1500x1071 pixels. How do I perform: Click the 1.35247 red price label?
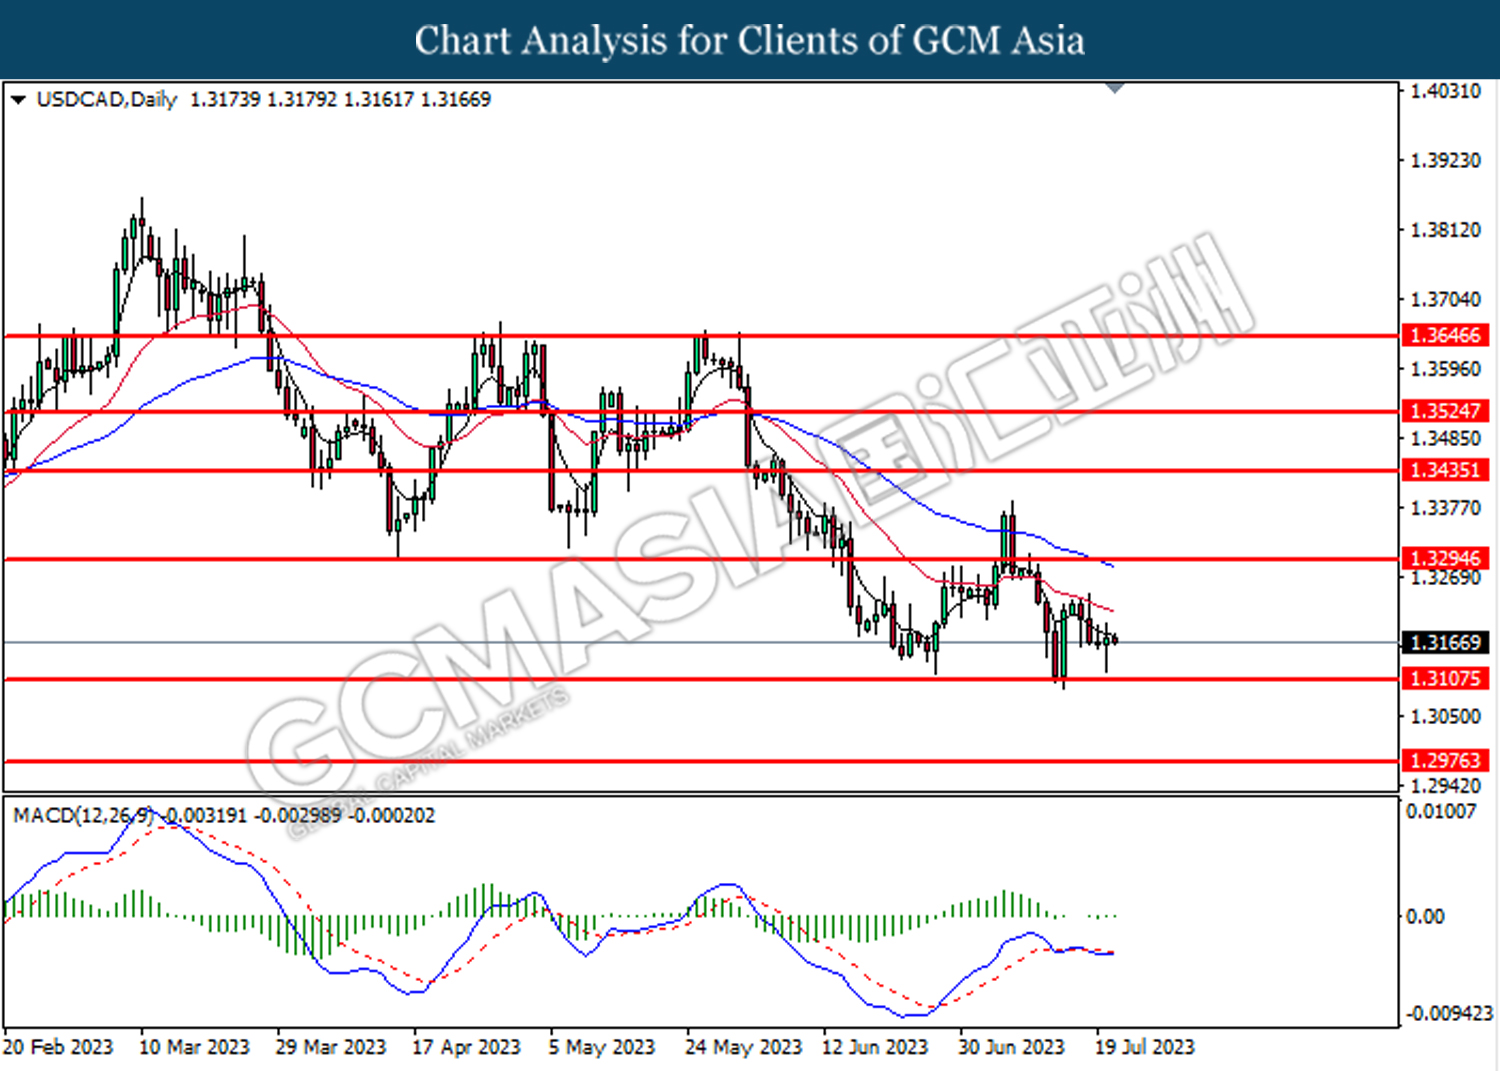pos(1445,411)
